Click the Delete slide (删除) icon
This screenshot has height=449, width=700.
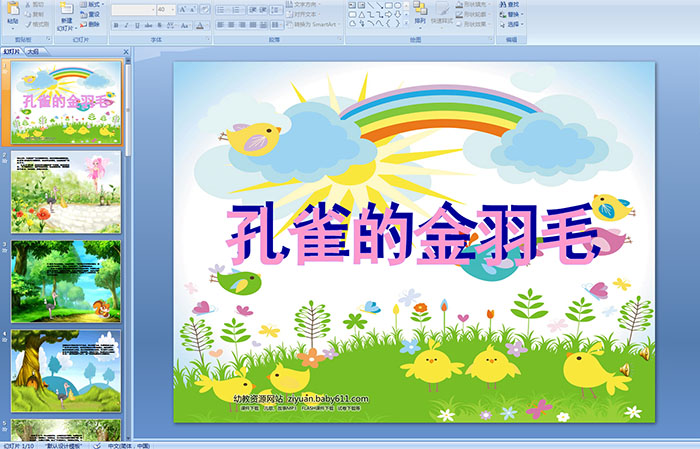click(x=93, y=24)
